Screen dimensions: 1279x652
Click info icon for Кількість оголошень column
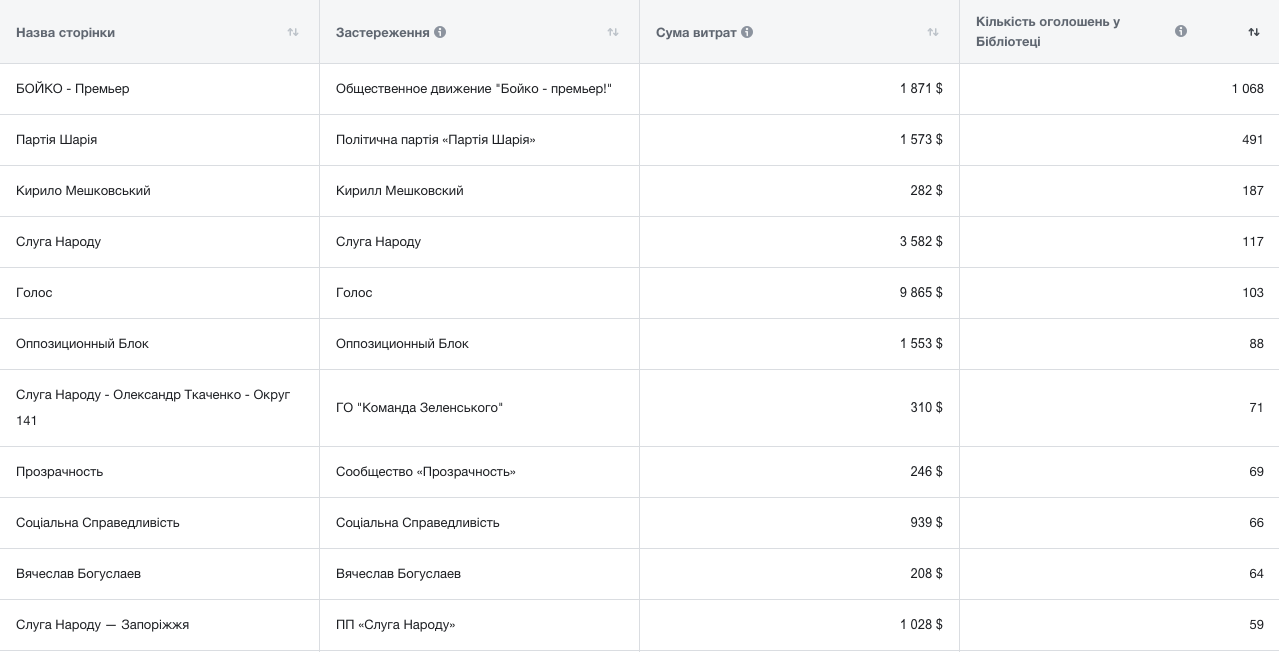point(1181,31)
